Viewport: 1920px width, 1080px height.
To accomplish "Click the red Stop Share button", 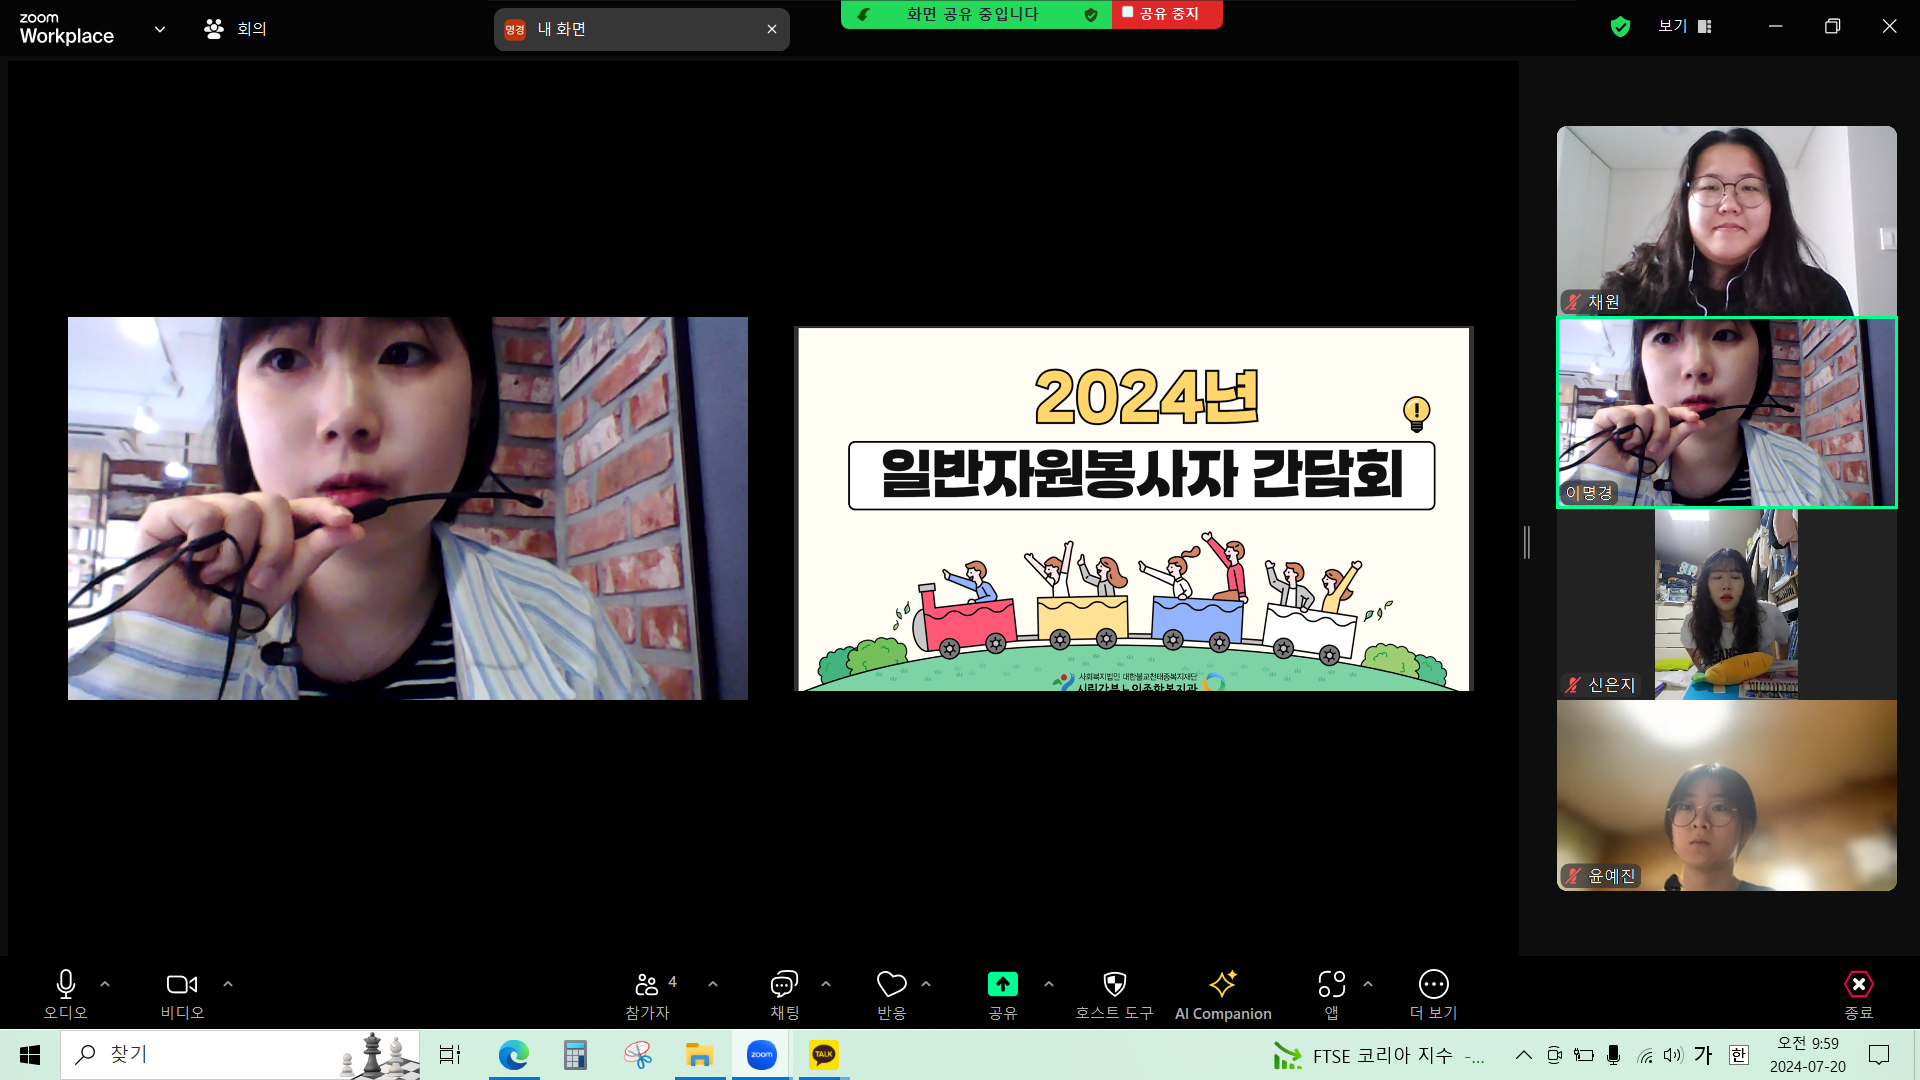I will pyautogui.click(x=1166, y=14).
